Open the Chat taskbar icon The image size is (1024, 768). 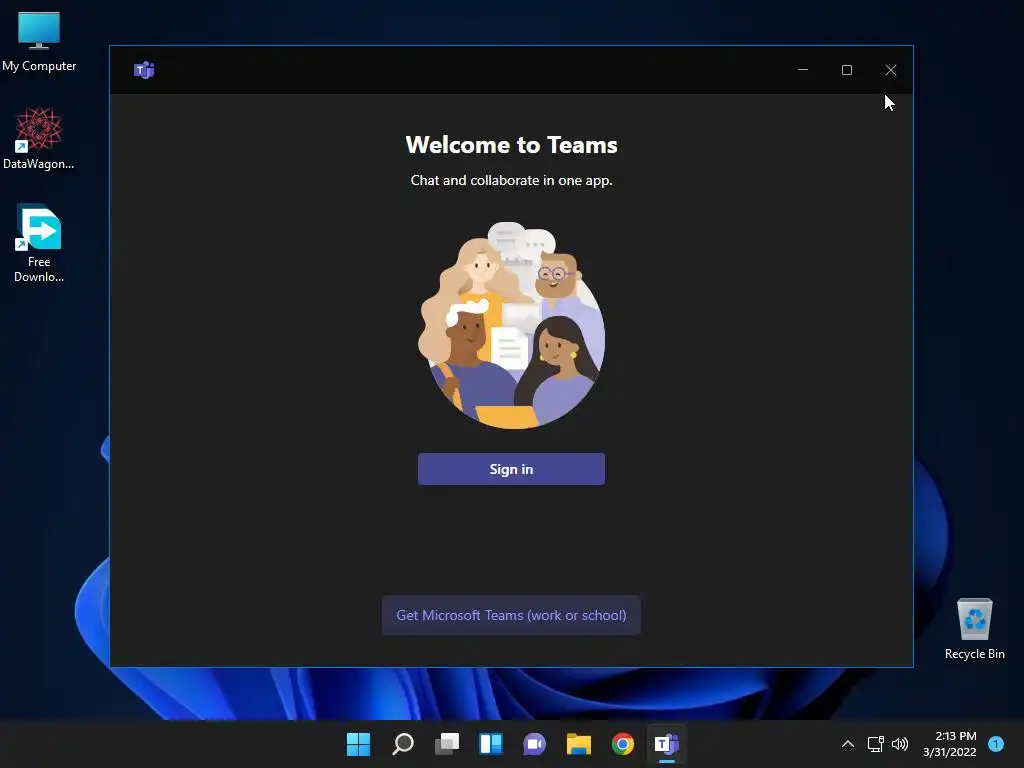pyautogui.click(x=534, y=744)
